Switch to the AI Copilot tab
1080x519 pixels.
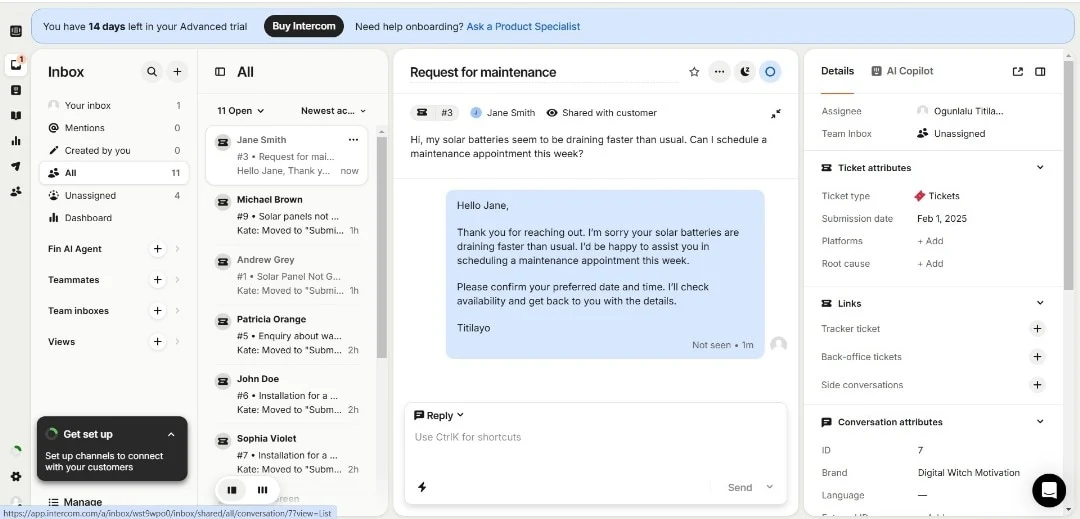click(902, 71)
